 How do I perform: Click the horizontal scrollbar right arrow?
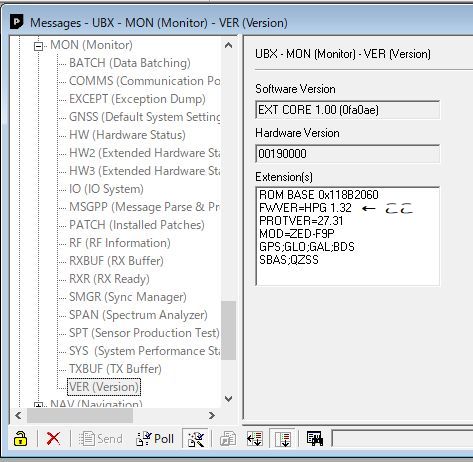click(x=212, y=415)
